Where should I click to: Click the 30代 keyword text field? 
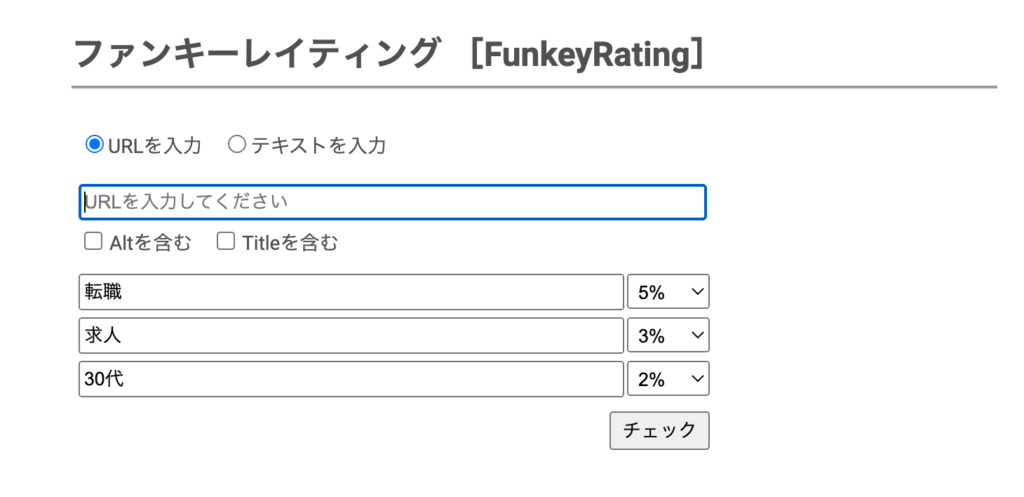(x=350, y=379)
